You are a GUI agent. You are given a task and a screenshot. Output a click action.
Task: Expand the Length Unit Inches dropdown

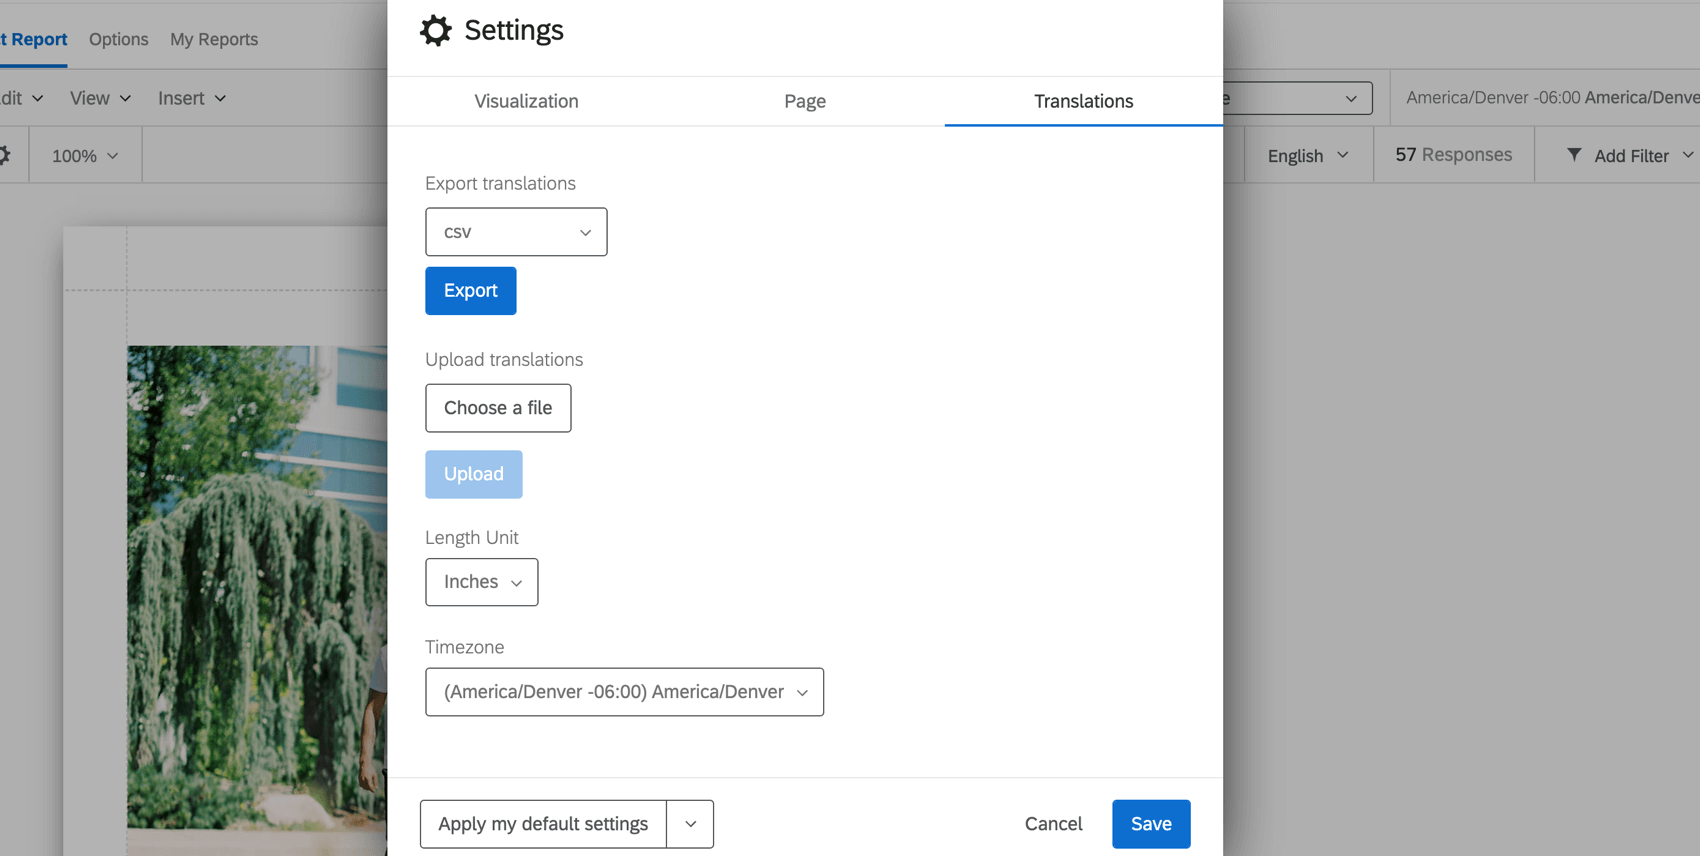481,582
